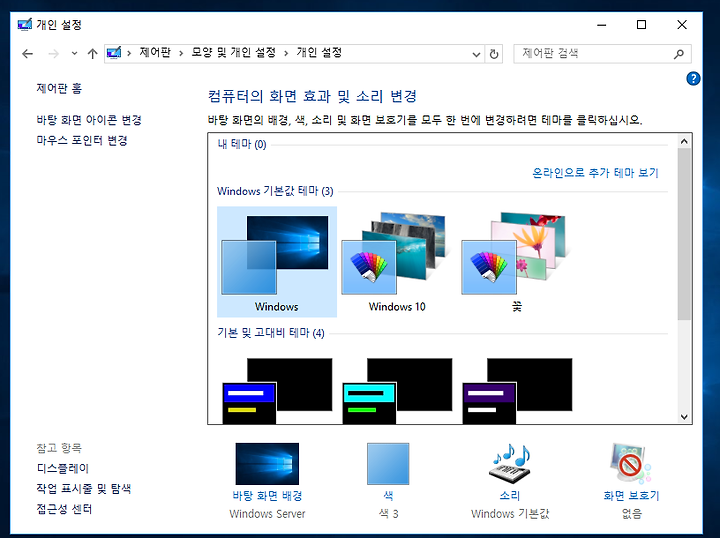Select the 꽃 theme thumbnail

[x=517, y=262]
